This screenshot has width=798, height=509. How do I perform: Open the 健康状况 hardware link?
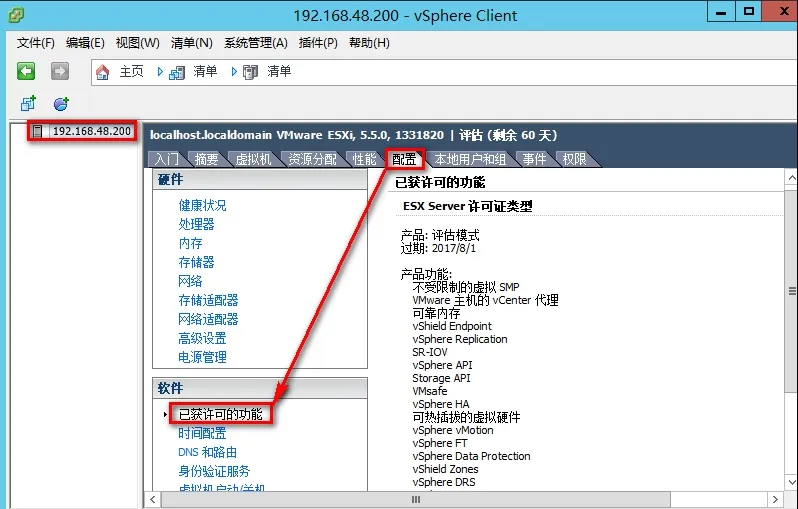click(202, 205)
